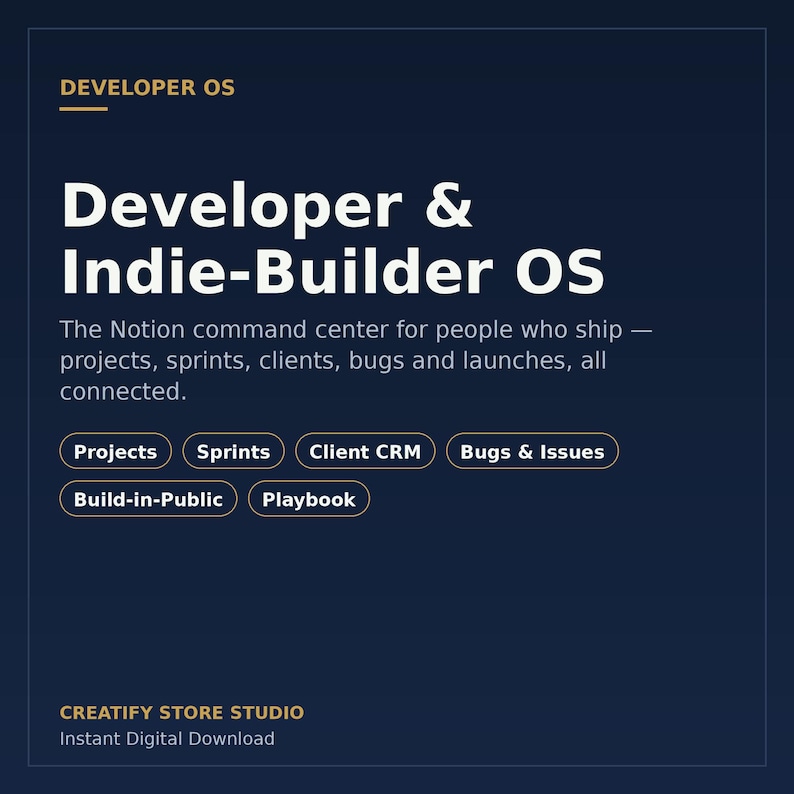The height and width of the screenshot is (794, 794).
Task: Choose the Bugs & Issues tag
Action: point(532,451)
